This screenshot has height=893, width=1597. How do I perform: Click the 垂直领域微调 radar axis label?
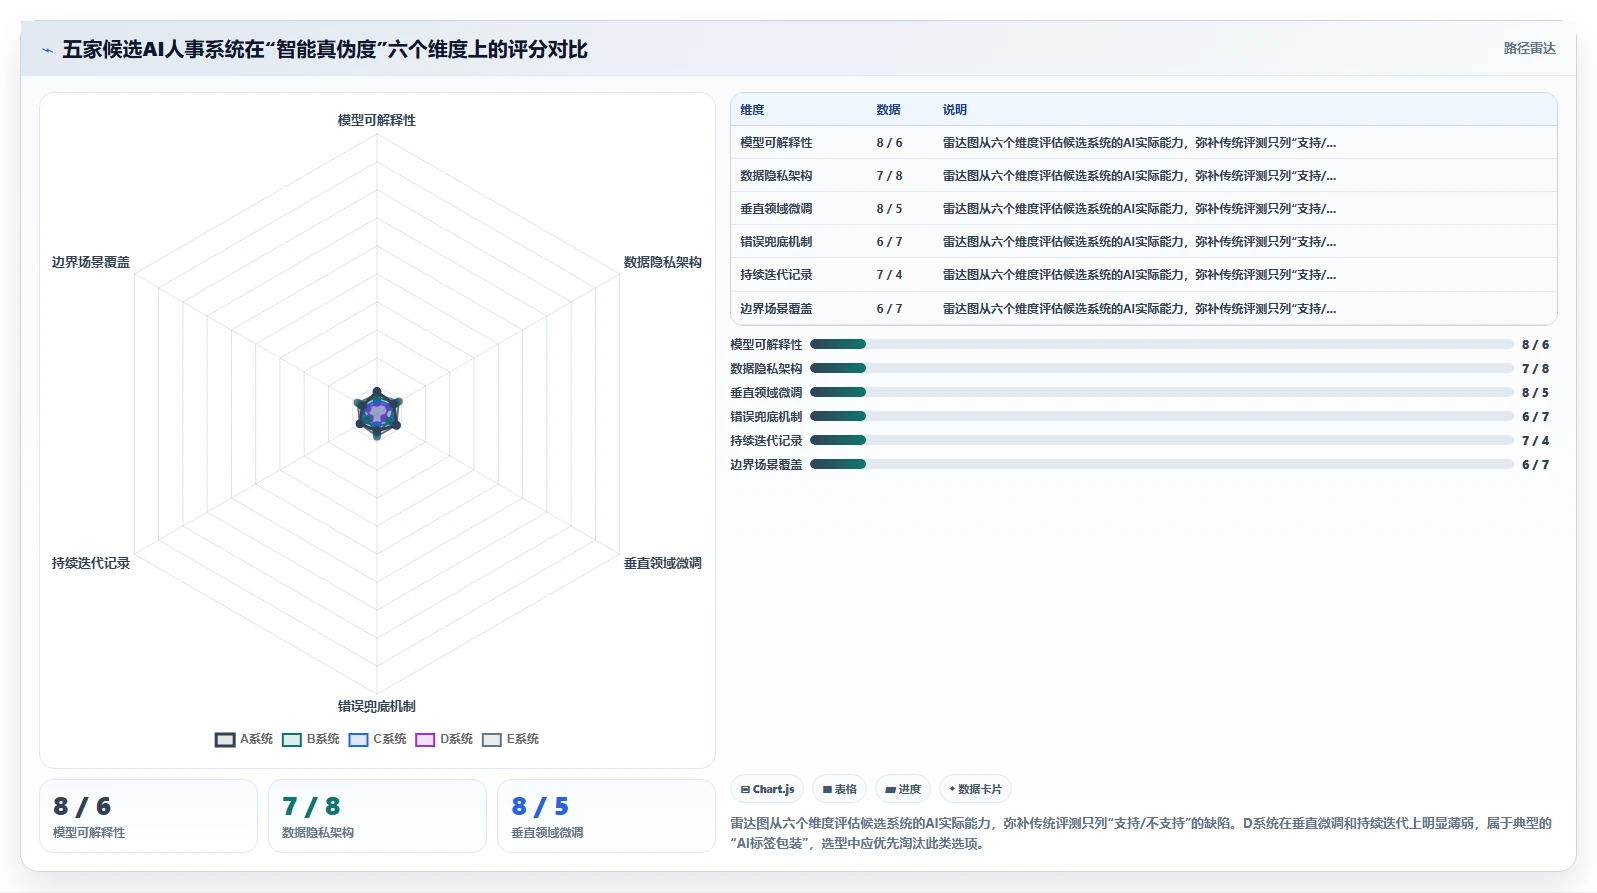point(663,563)
